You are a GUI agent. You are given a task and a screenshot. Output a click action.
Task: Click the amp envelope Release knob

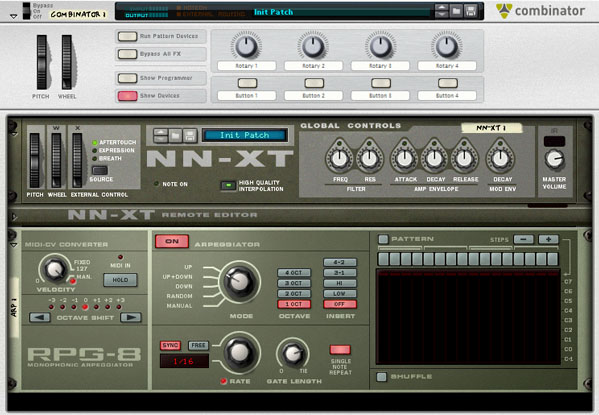(x=464, y=159)
